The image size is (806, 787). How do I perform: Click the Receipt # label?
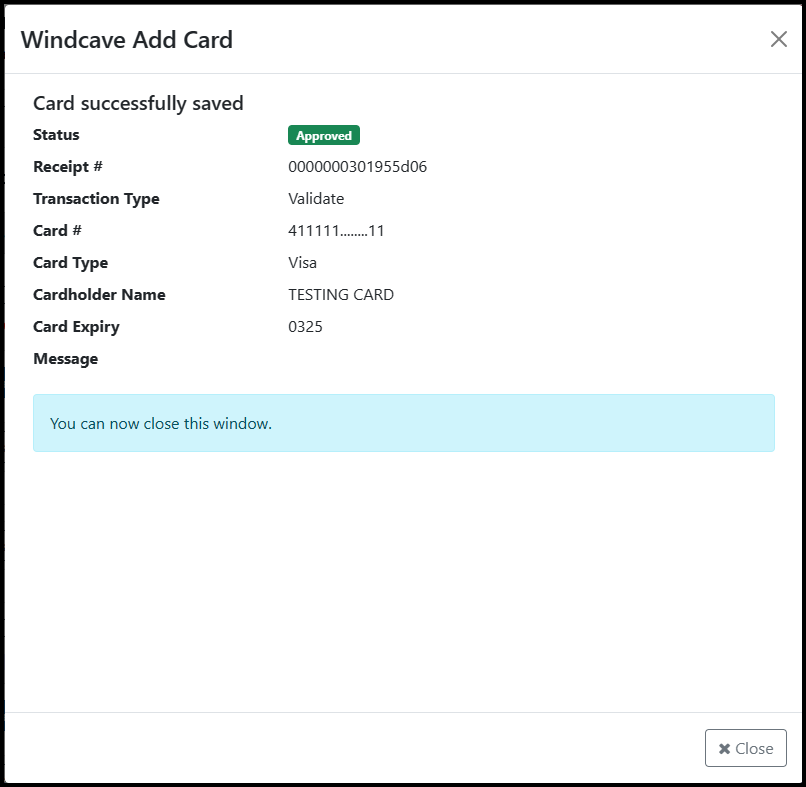click(68, 167)
